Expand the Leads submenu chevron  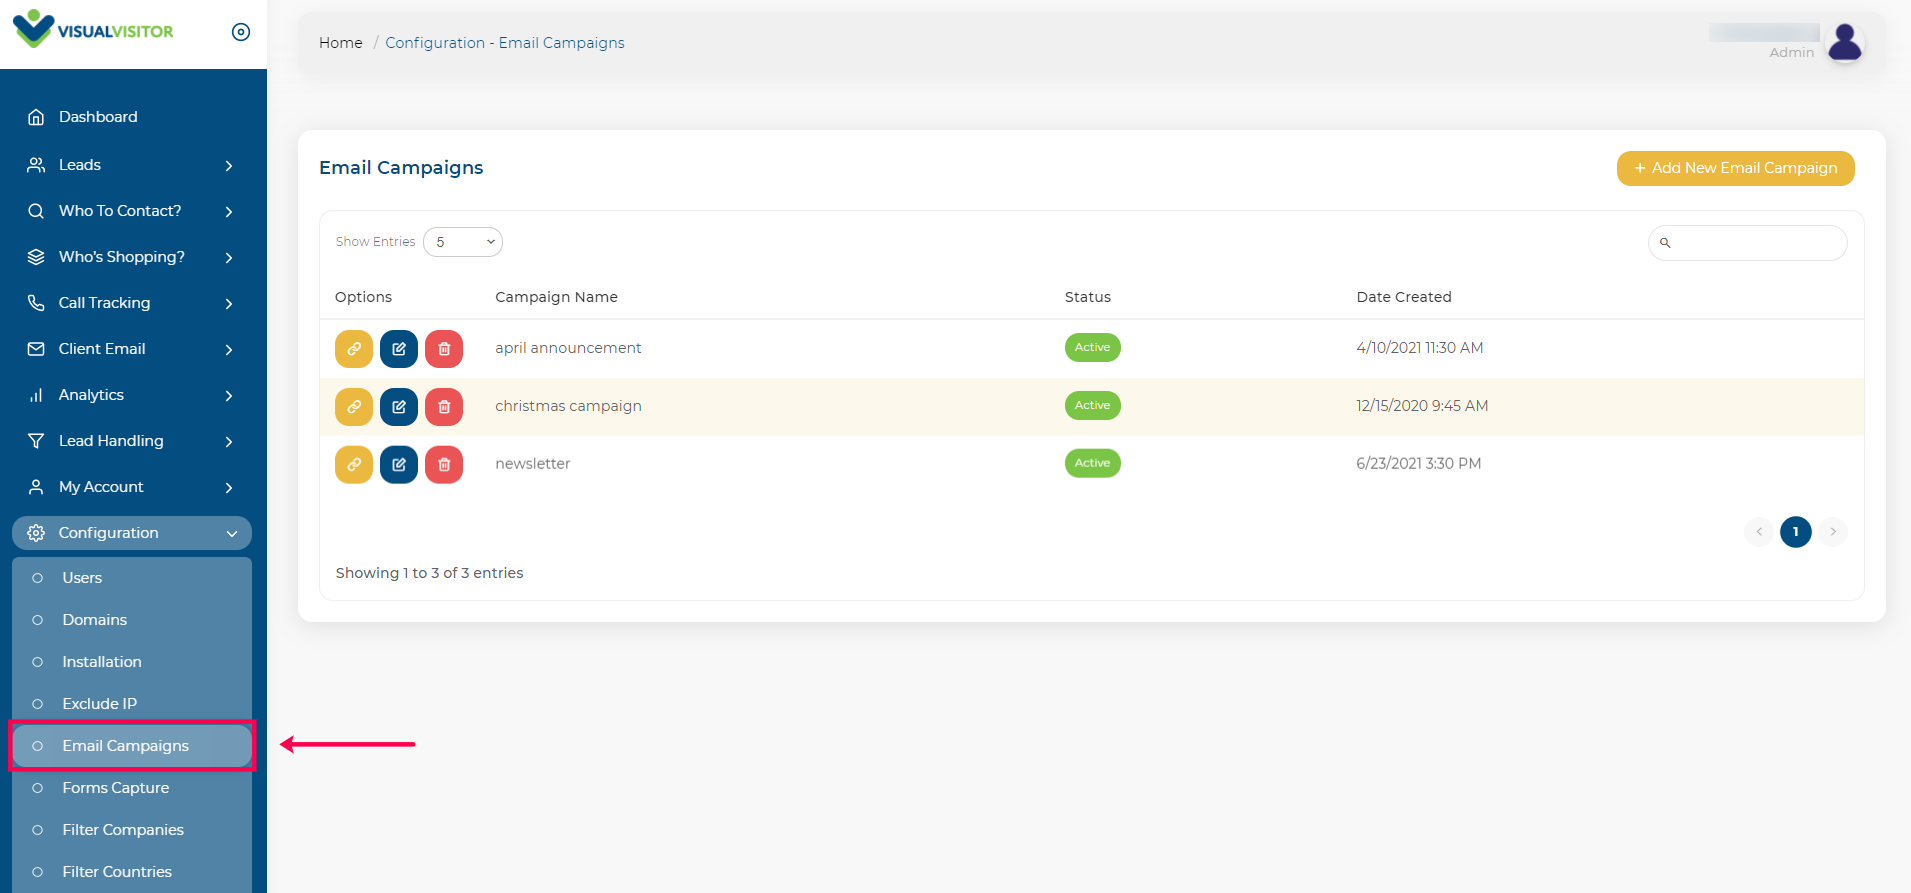point(229,166)
